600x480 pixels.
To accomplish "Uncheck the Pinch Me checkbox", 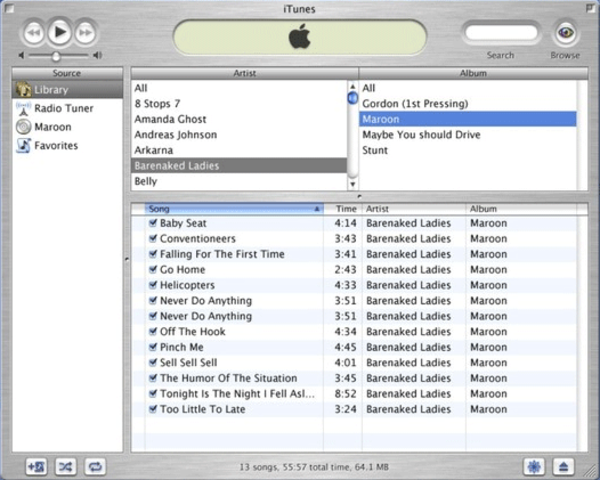I will coord(153,347).
